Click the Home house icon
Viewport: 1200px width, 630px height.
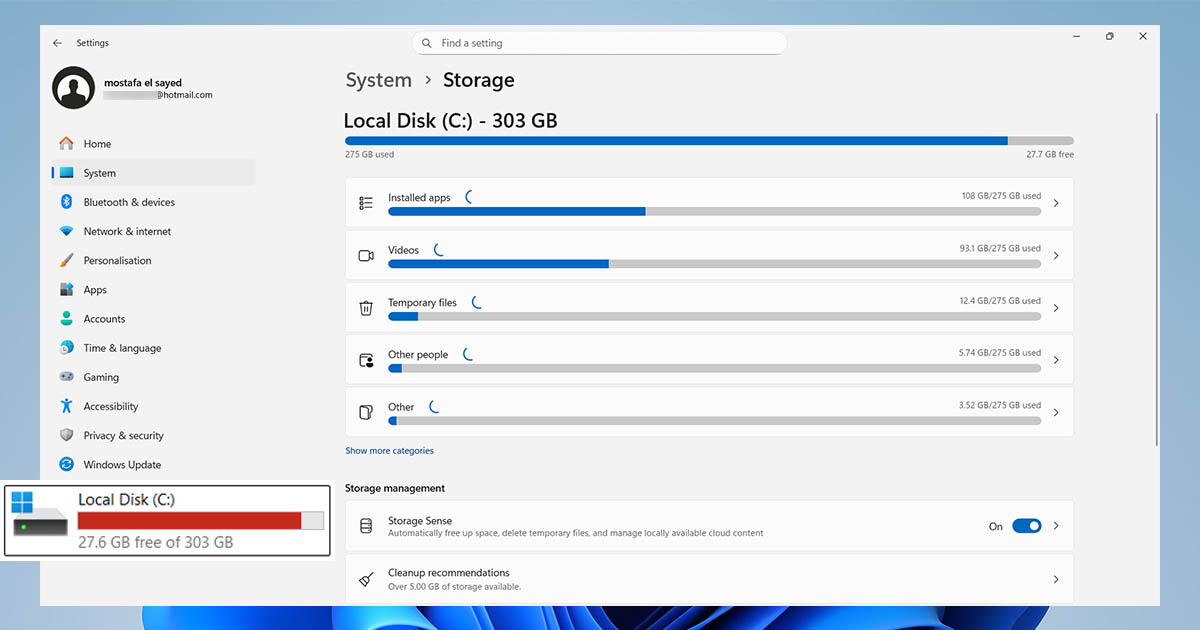pos(66,144)
